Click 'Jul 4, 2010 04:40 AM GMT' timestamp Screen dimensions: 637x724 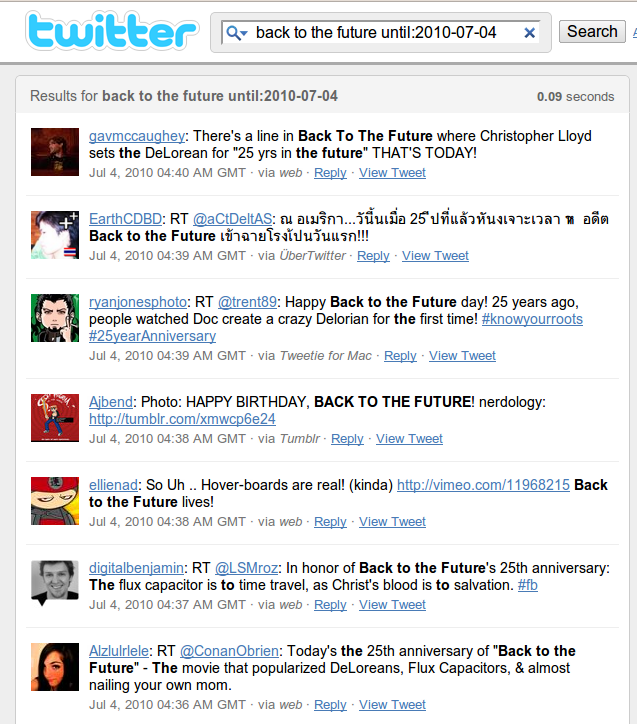167,173
